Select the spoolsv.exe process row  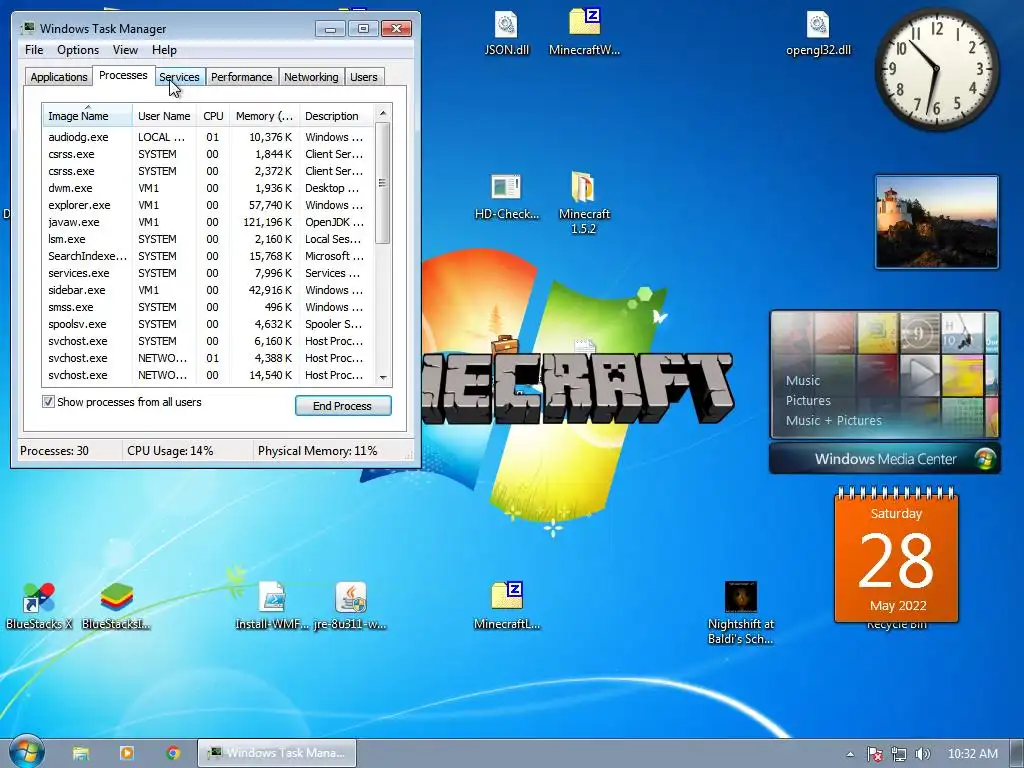click(x=208, y=324)
